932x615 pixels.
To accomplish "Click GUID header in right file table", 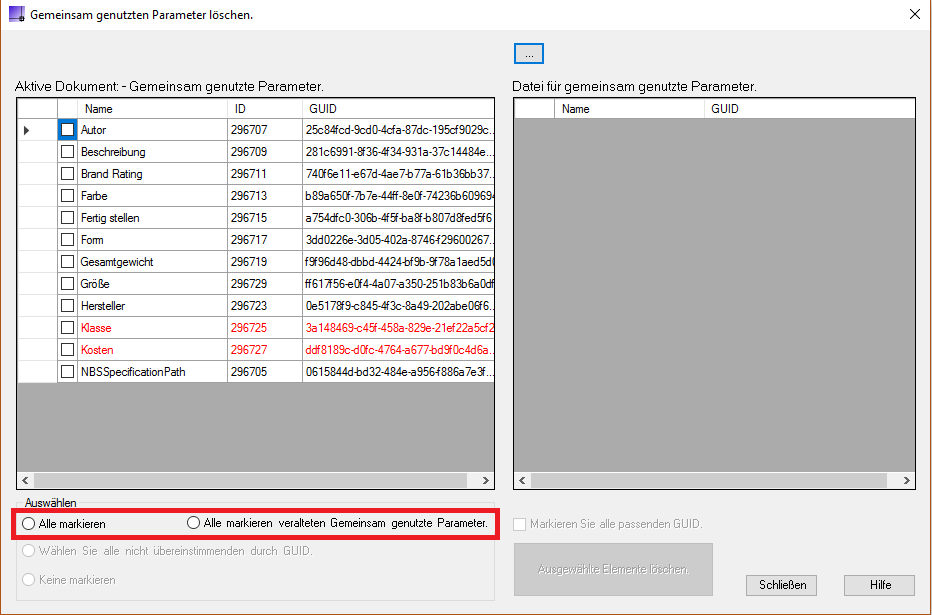I will pos(810,109).
